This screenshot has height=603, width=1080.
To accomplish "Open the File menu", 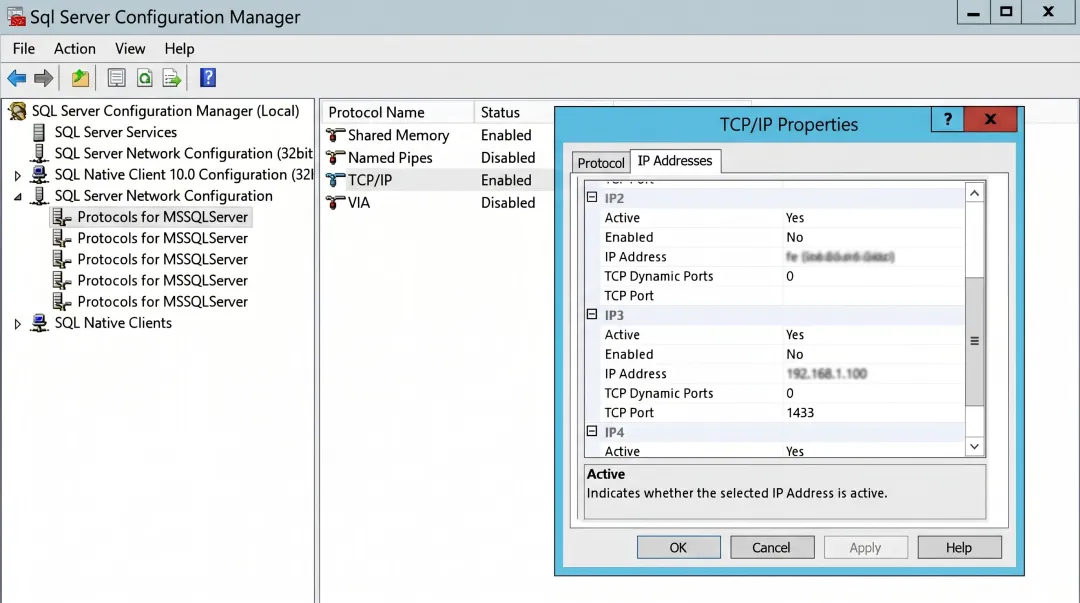I will tap(23, 49).
